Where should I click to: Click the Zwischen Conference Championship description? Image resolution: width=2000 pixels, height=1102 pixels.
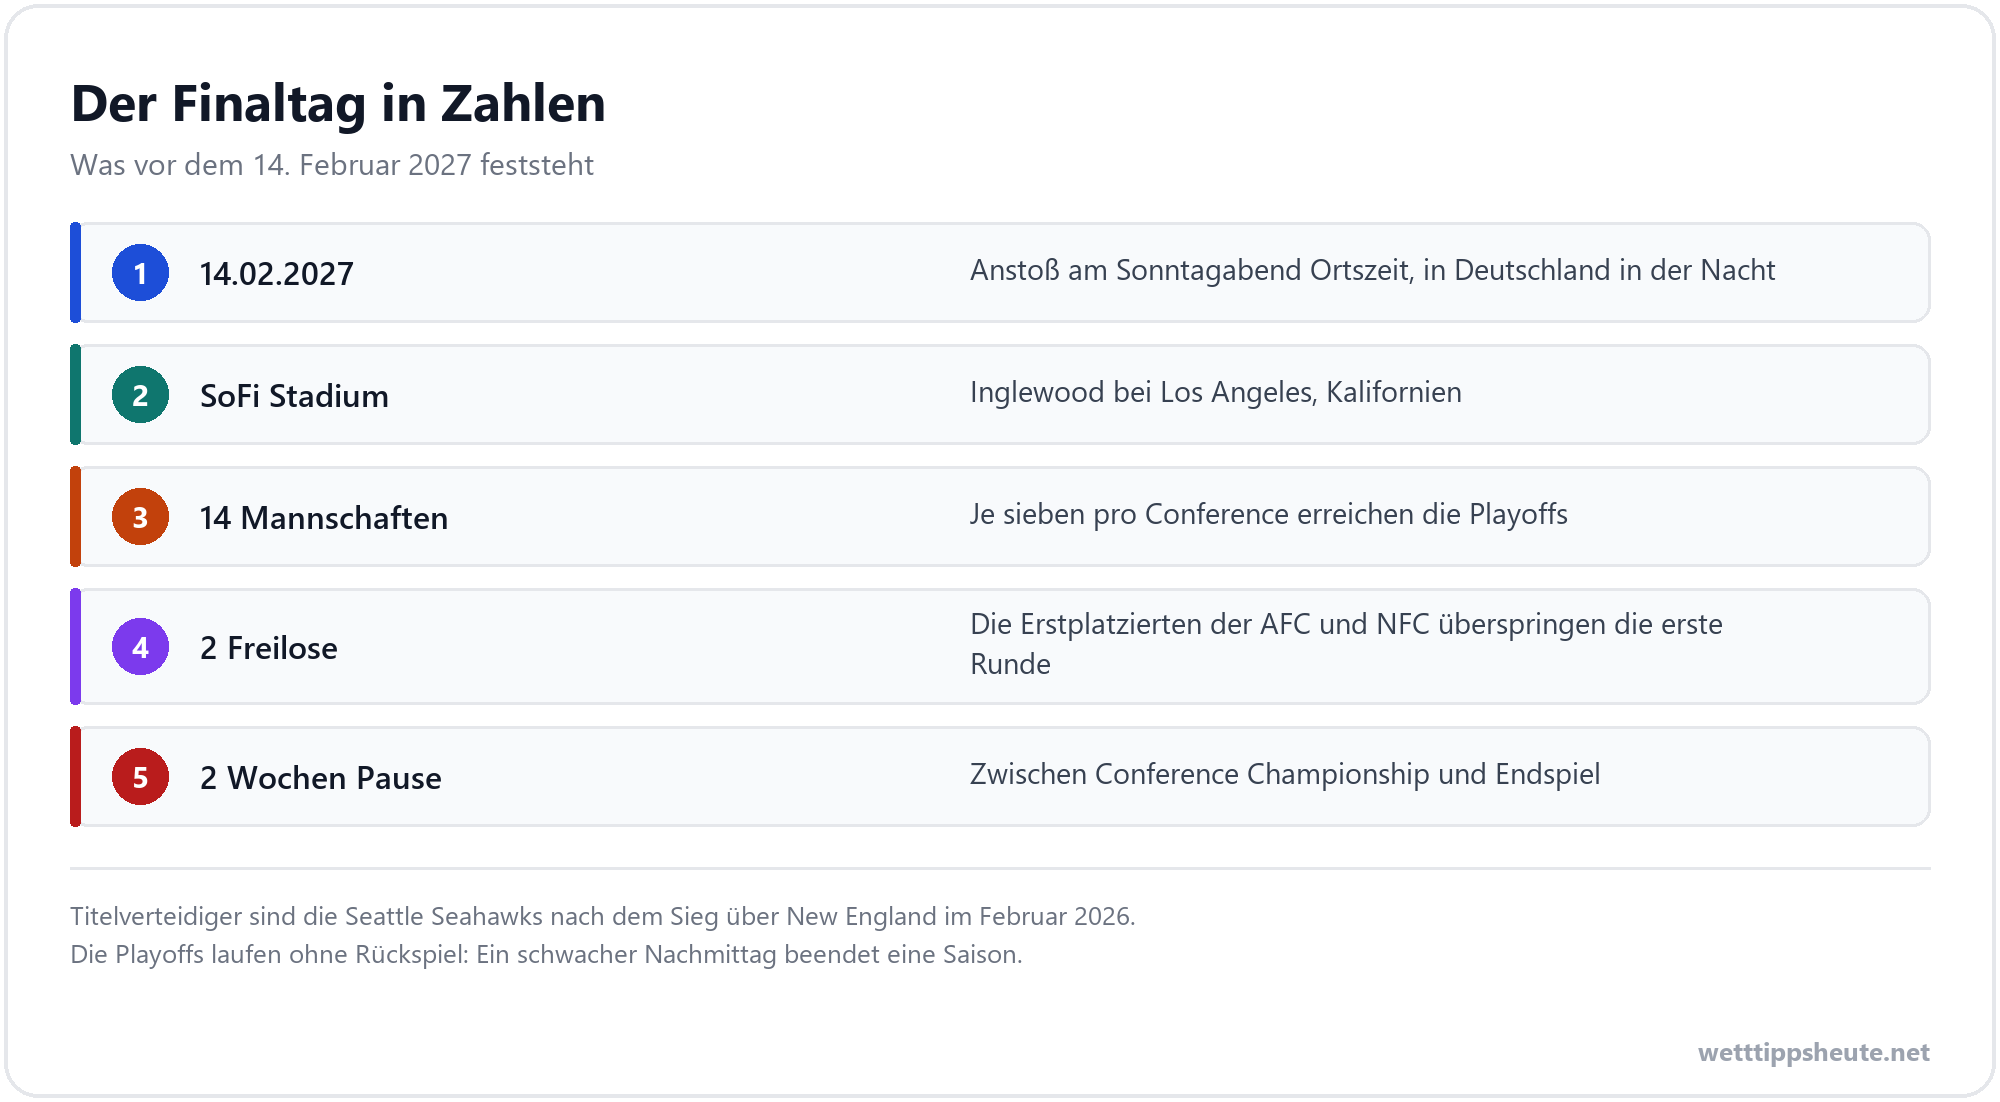click(1285, 774)
